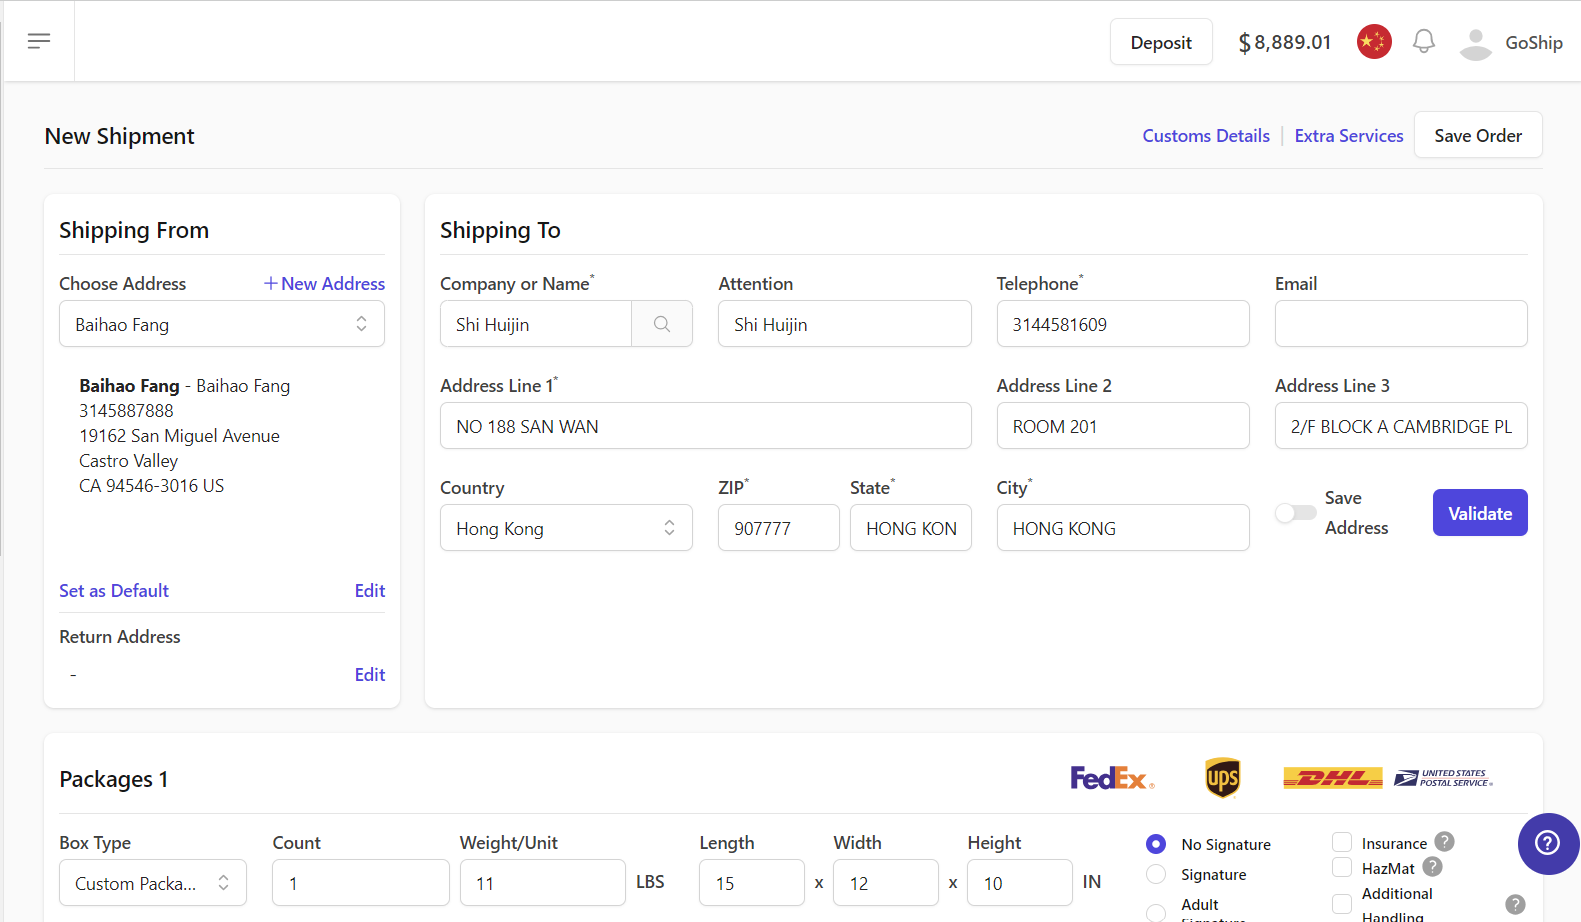Image resolution: width=1581 pixels, height=922 pixels.
Task: Click the Address Line 2 field
Action: 1123,426
